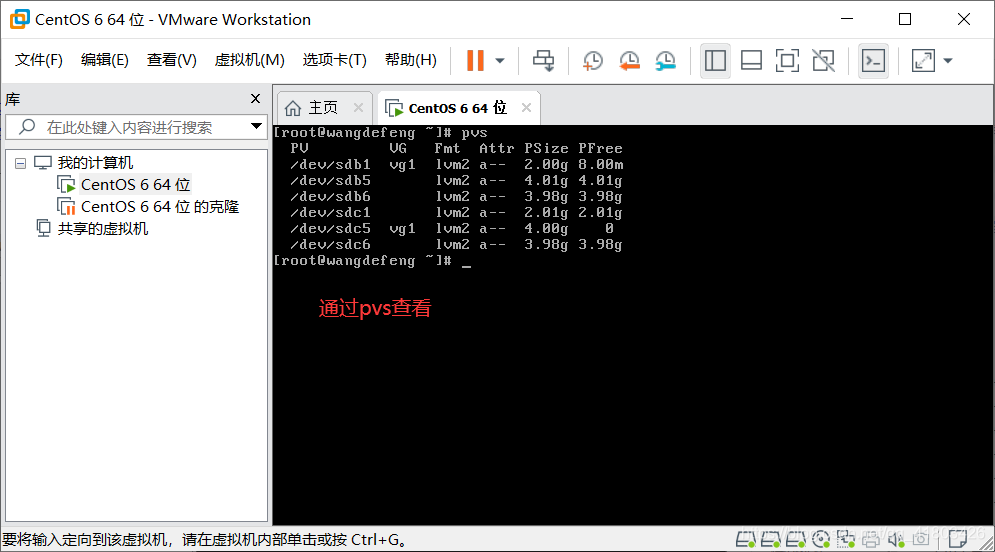This screenshot has height=552, width=995.
Task: Click the PFree column header in terminal
Action: click(600, 148)
